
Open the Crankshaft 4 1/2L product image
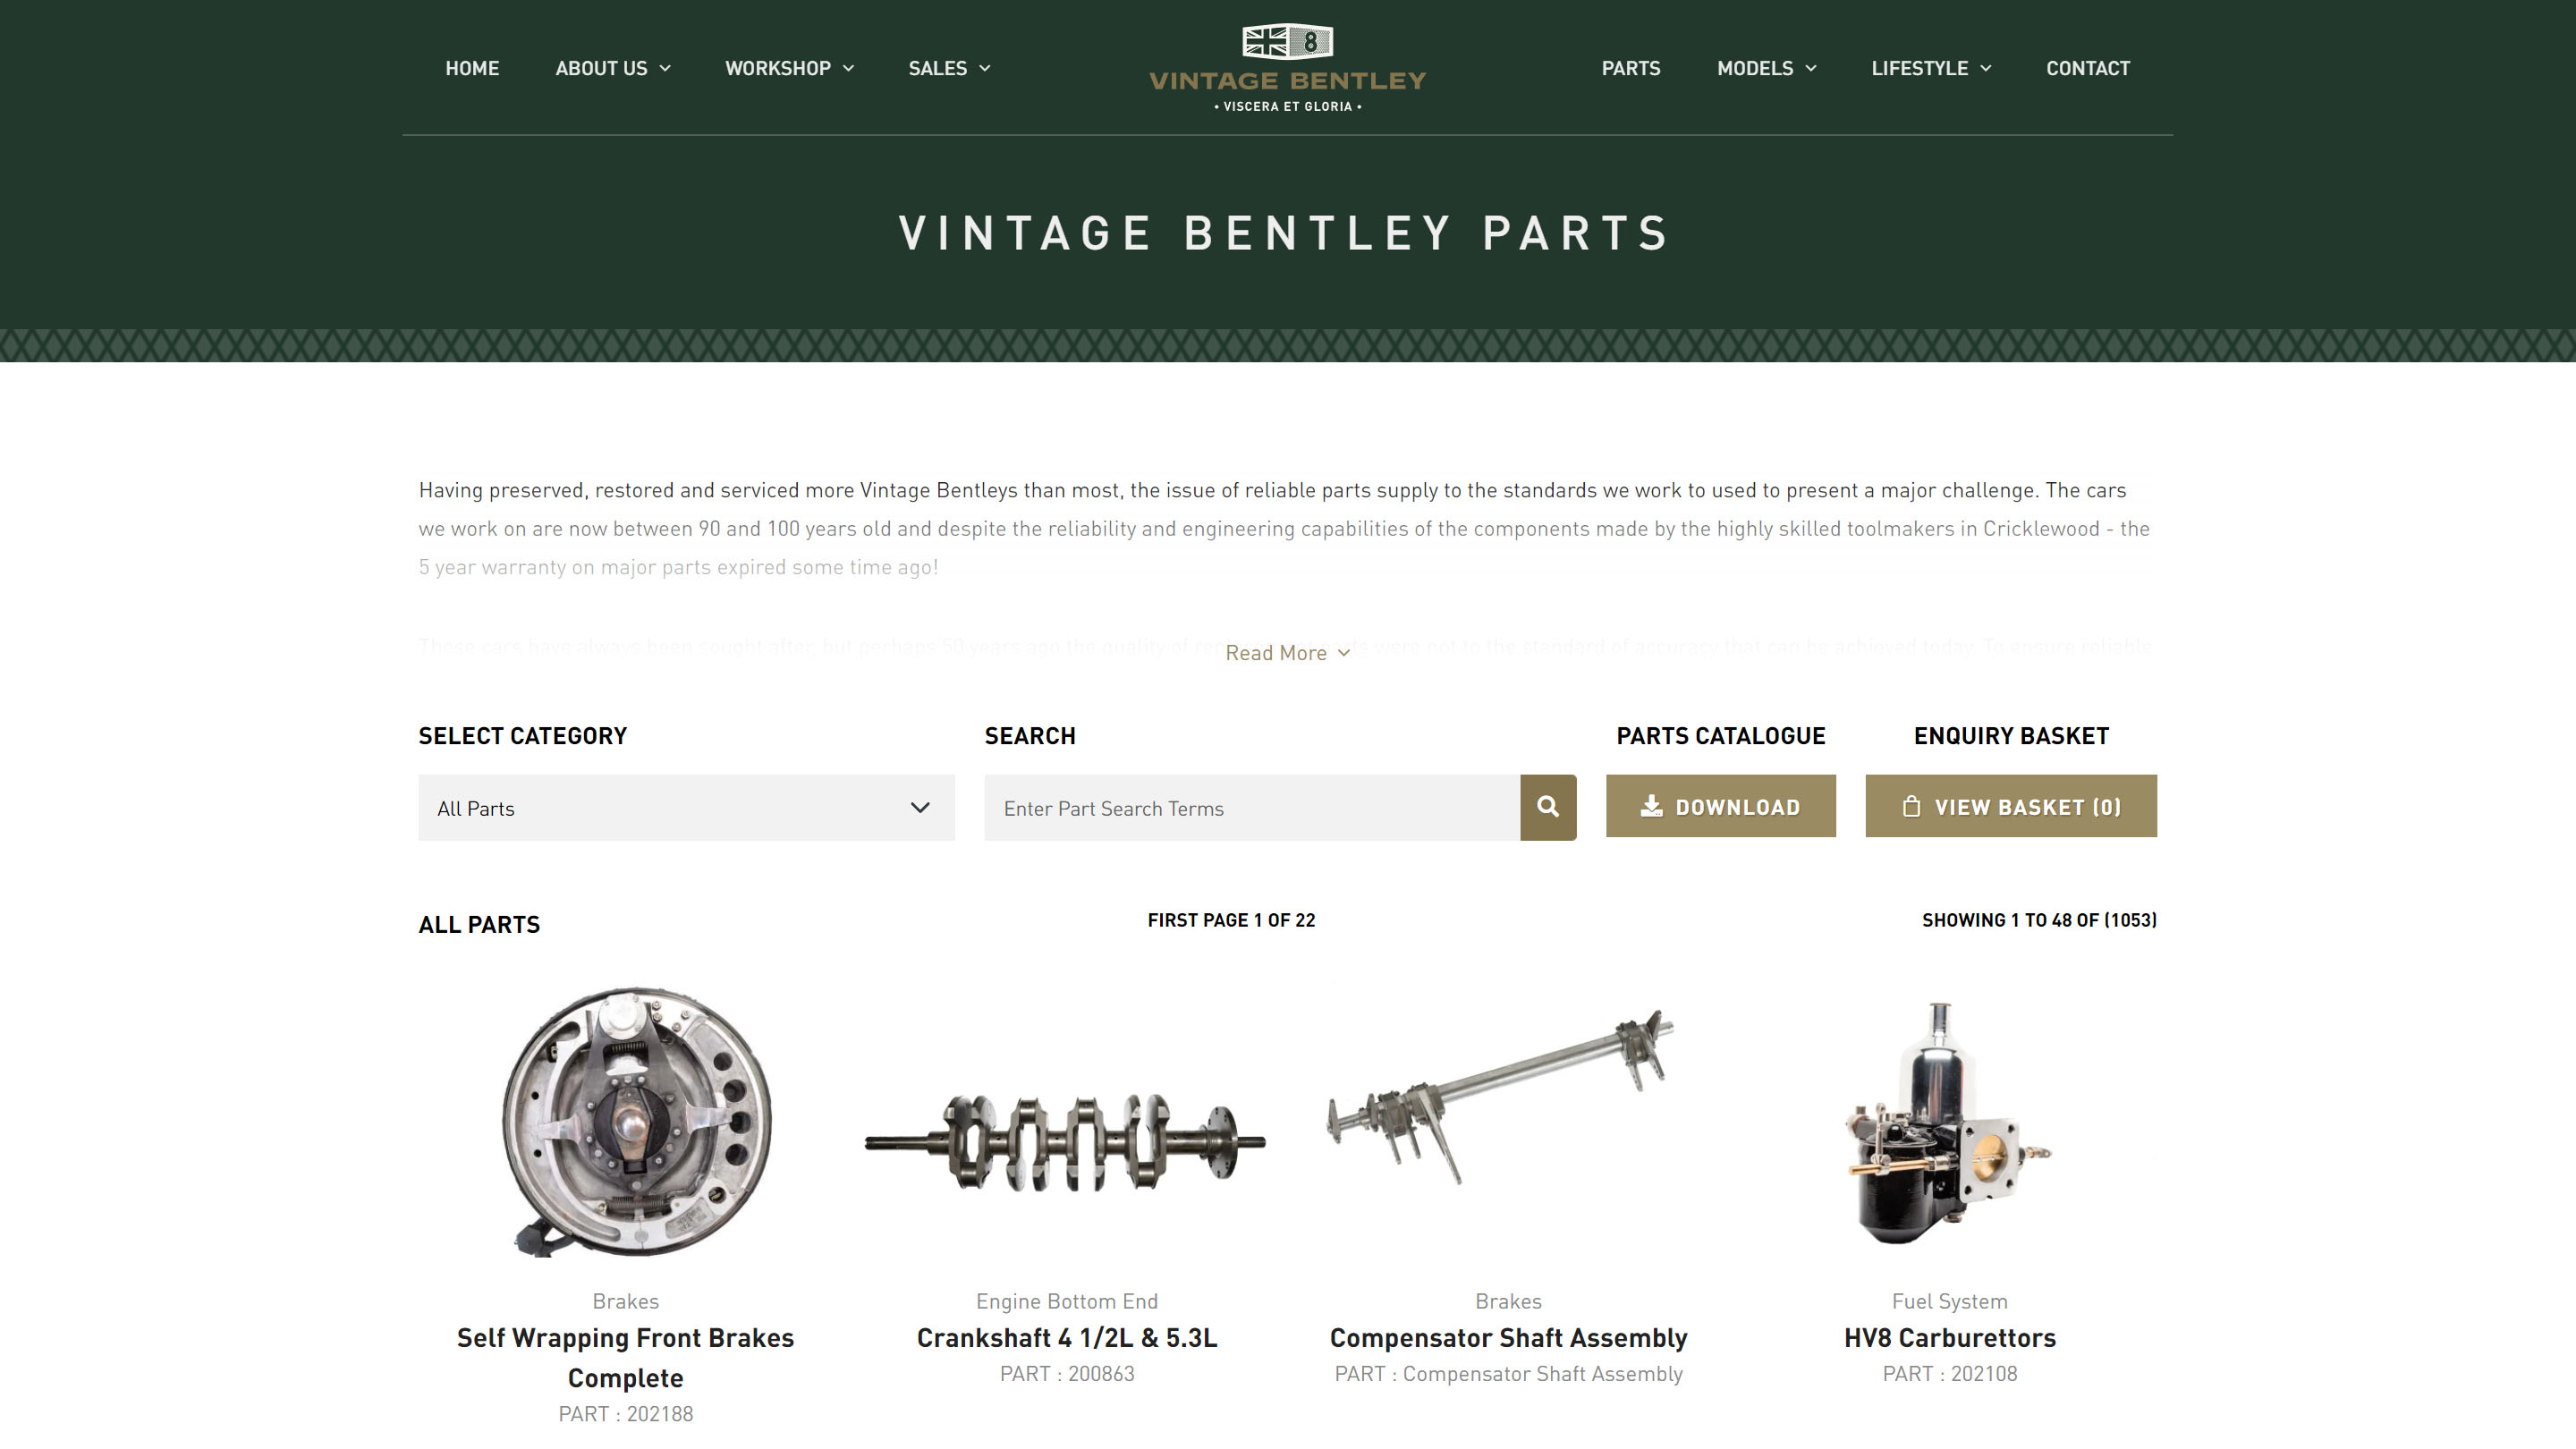tap(1066, 1142)
